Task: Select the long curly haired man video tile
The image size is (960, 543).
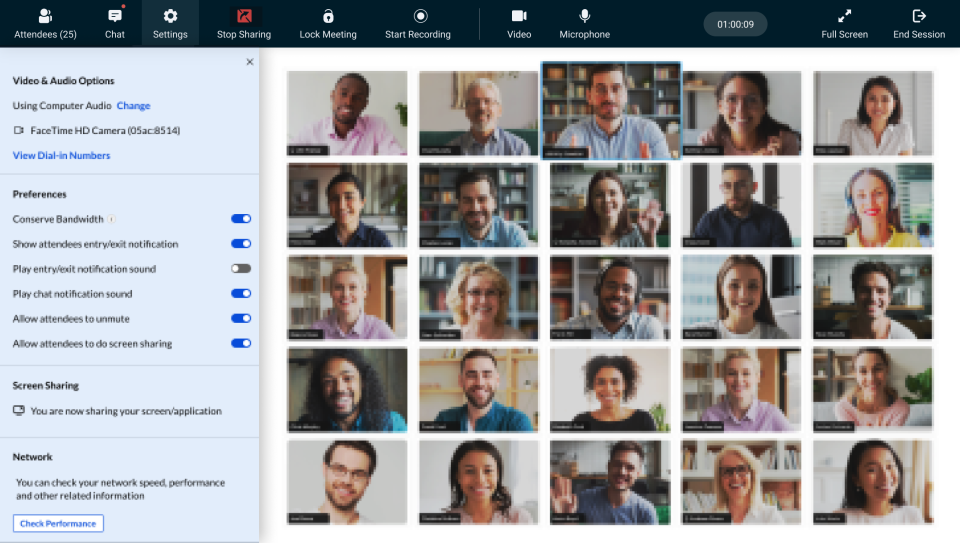Action: click(x=347, y=390)
